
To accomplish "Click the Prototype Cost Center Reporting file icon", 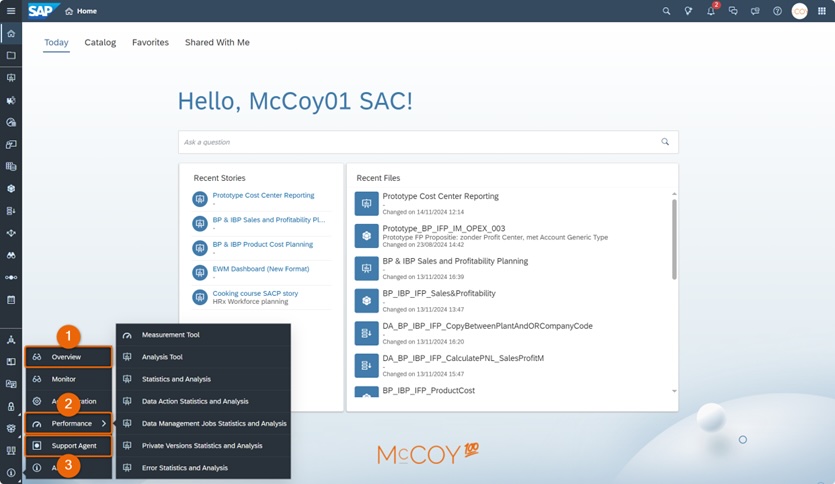I will pos(366,203).
